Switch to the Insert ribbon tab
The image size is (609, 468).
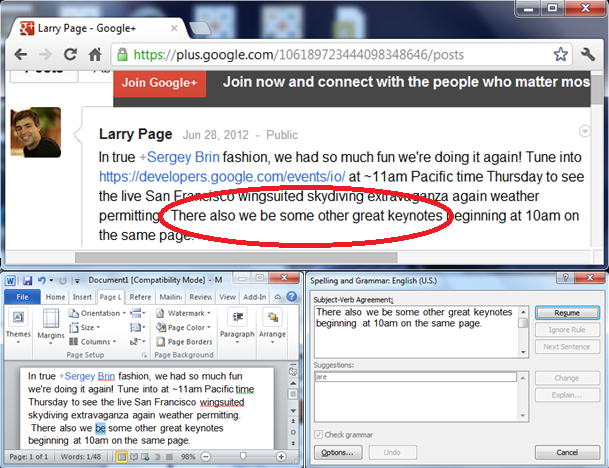pos(82,297)
